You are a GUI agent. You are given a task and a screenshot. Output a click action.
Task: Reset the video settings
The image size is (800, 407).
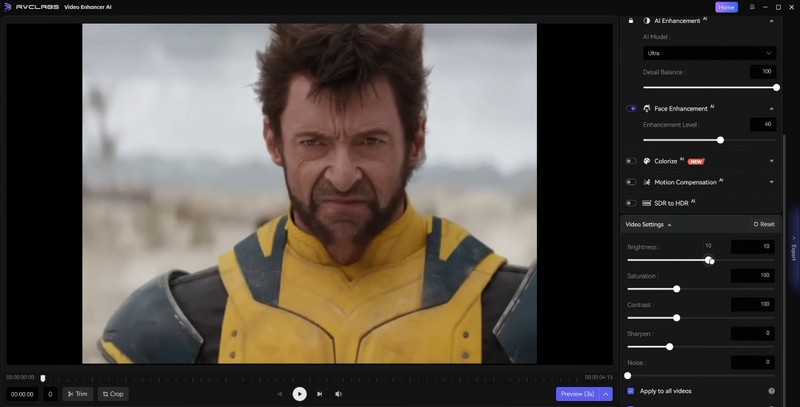[x=764, y=224]
